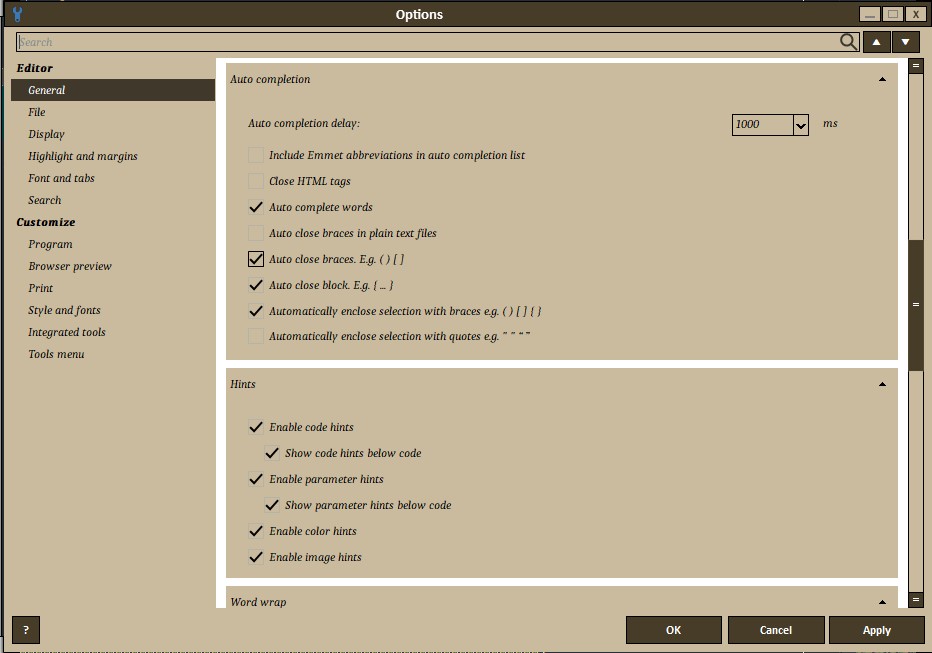Collapse the Word wrap section
Image resolution: width=932 pixels, height=653 pixels.
[882, 602]
